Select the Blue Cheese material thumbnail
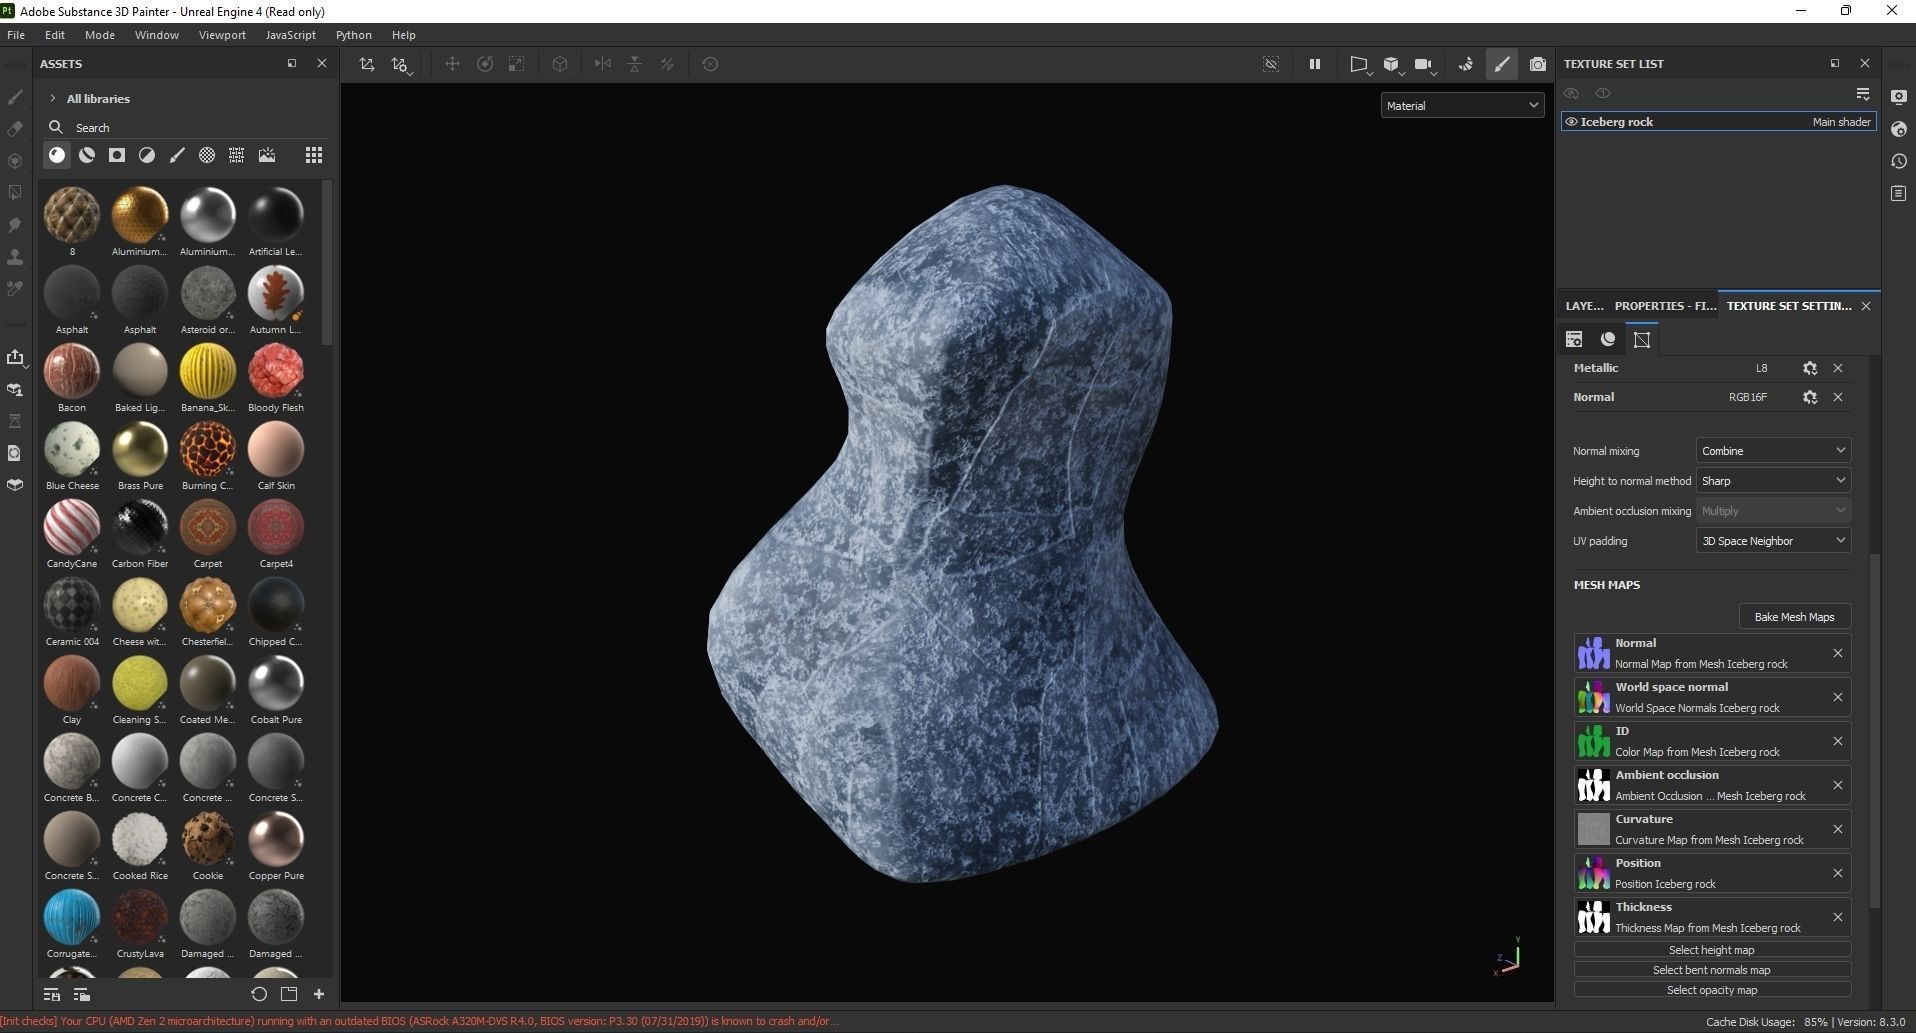This screenshot has height=1033, width=1916. coord(72,449)
